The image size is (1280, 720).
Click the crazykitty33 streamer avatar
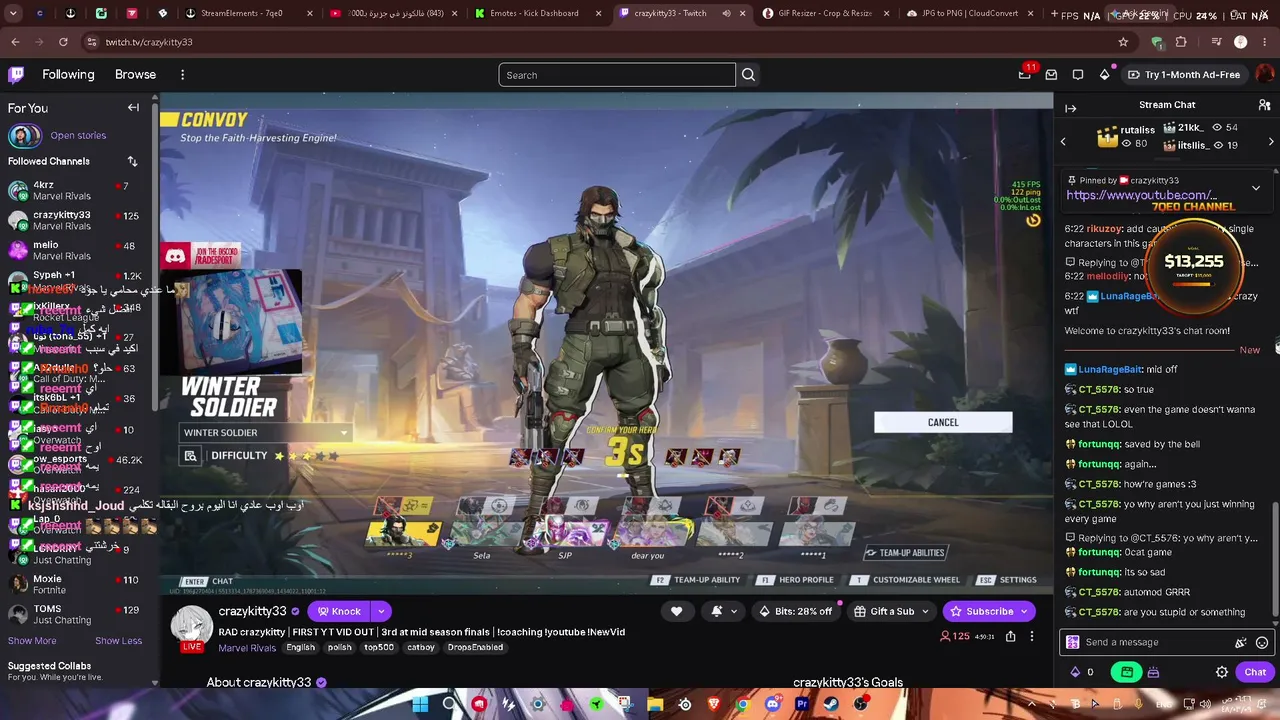(x=190, y=626)
